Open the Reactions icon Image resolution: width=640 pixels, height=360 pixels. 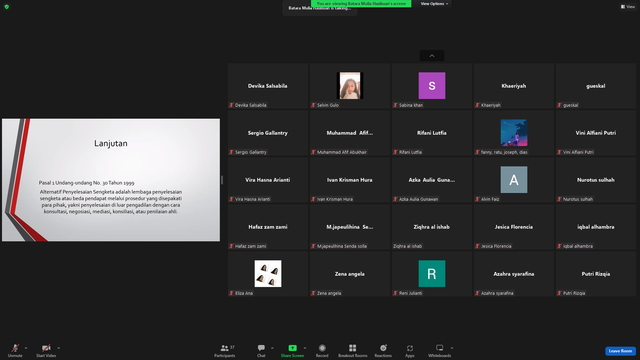tap(383, 348)
